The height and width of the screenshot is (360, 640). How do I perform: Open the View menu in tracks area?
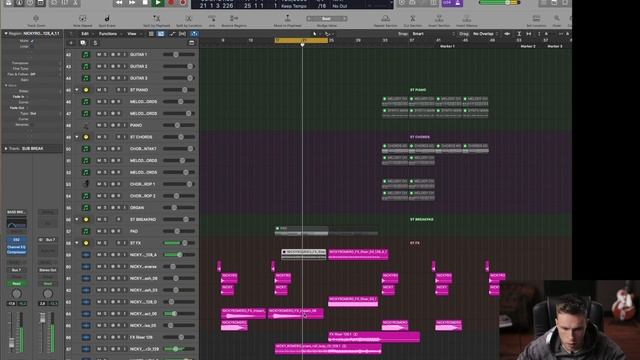tap(132, 34)
